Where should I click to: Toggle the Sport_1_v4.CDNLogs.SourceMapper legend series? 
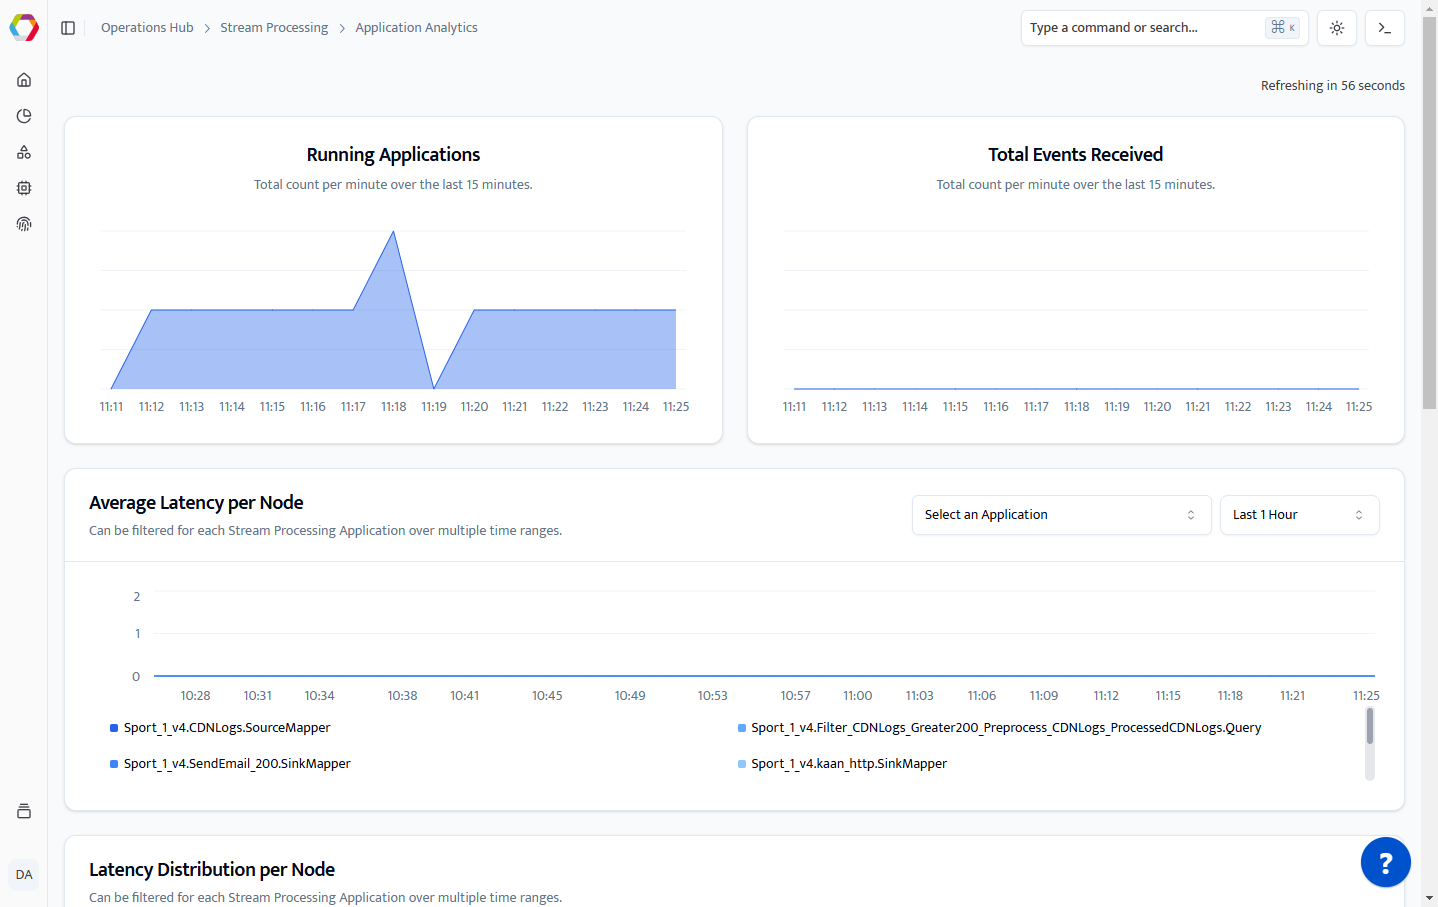click(226, 728)
